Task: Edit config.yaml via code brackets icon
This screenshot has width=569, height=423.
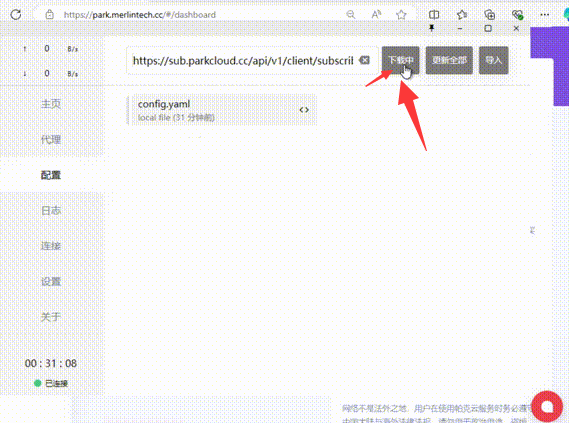Action: click(x=304, y=110)
